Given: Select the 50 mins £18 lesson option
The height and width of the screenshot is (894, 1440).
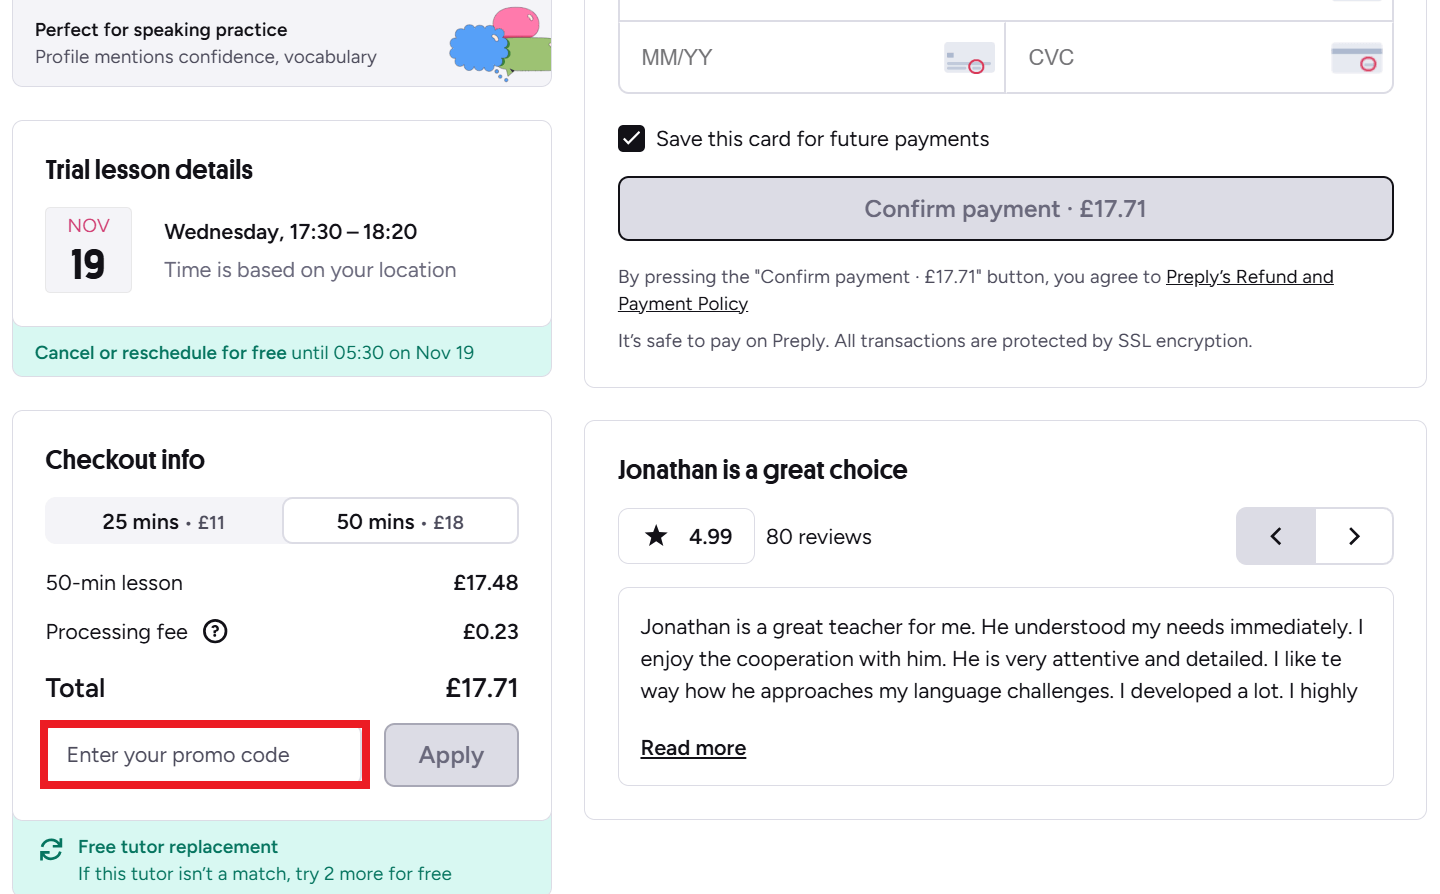Looking at the screenshot, I should (x=400, y=522).
